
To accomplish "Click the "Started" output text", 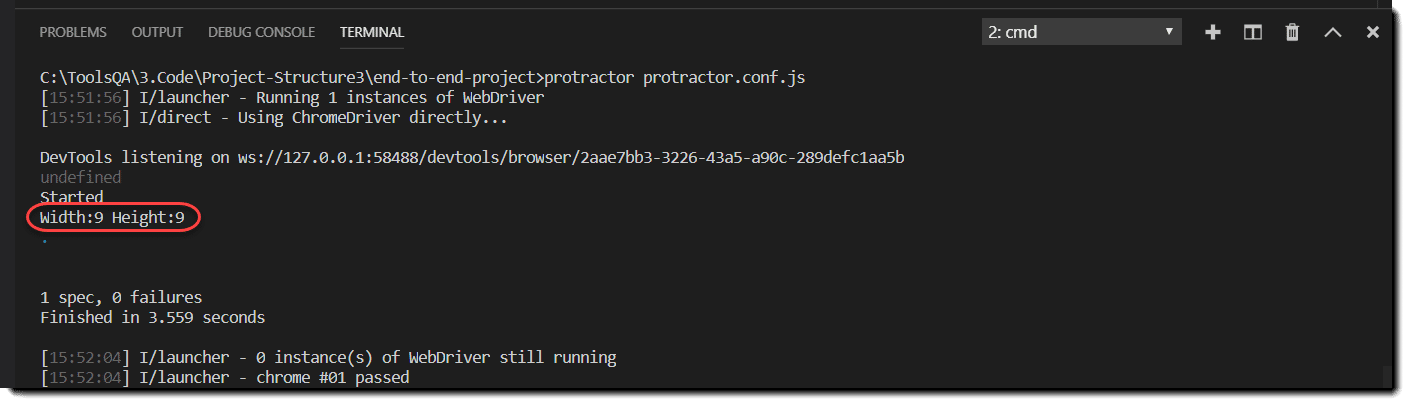I will [71, 197].
